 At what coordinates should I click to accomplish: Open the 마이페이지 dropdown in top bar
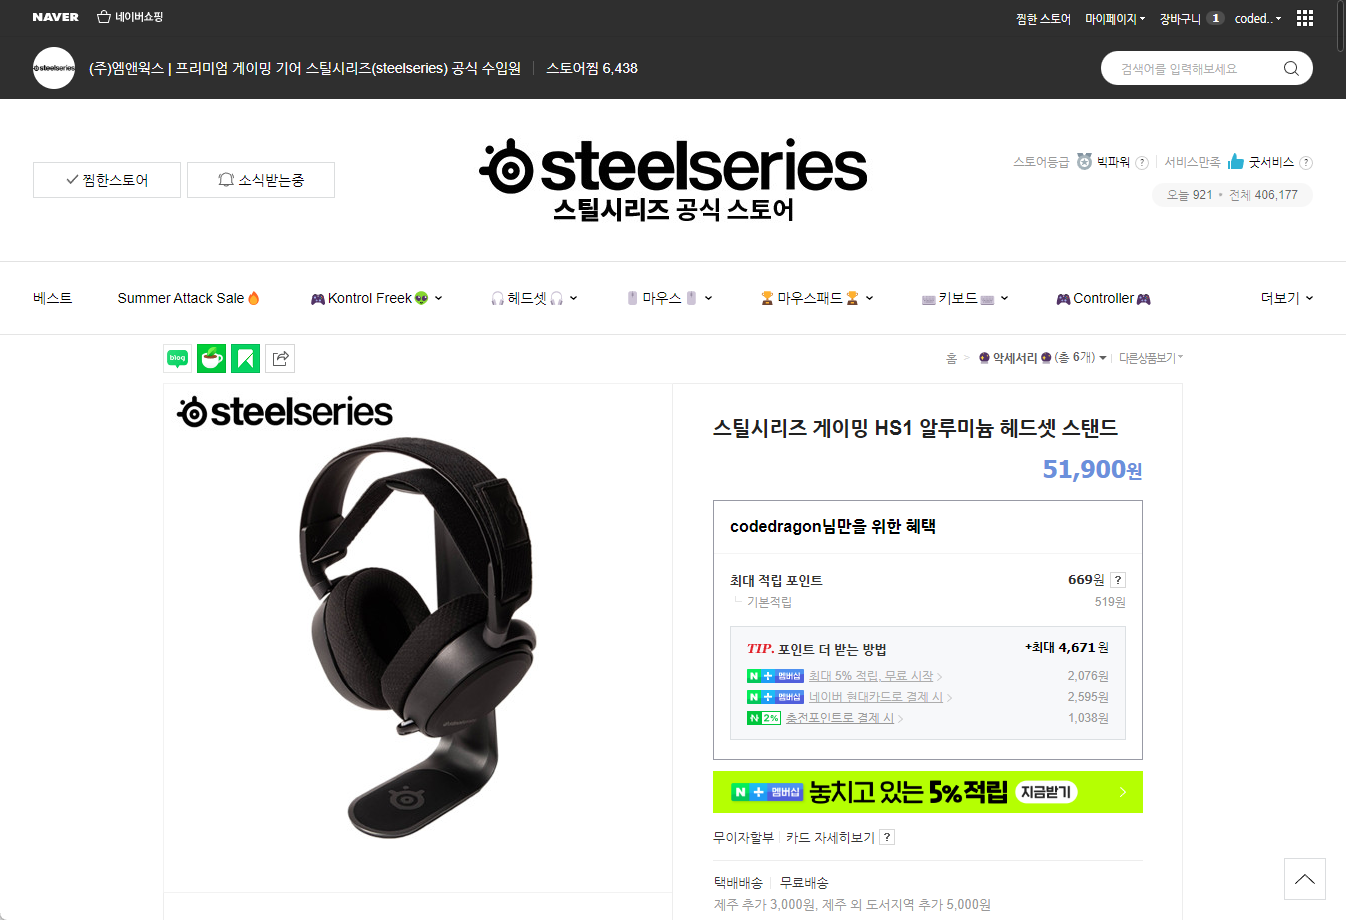point(1115,19)
